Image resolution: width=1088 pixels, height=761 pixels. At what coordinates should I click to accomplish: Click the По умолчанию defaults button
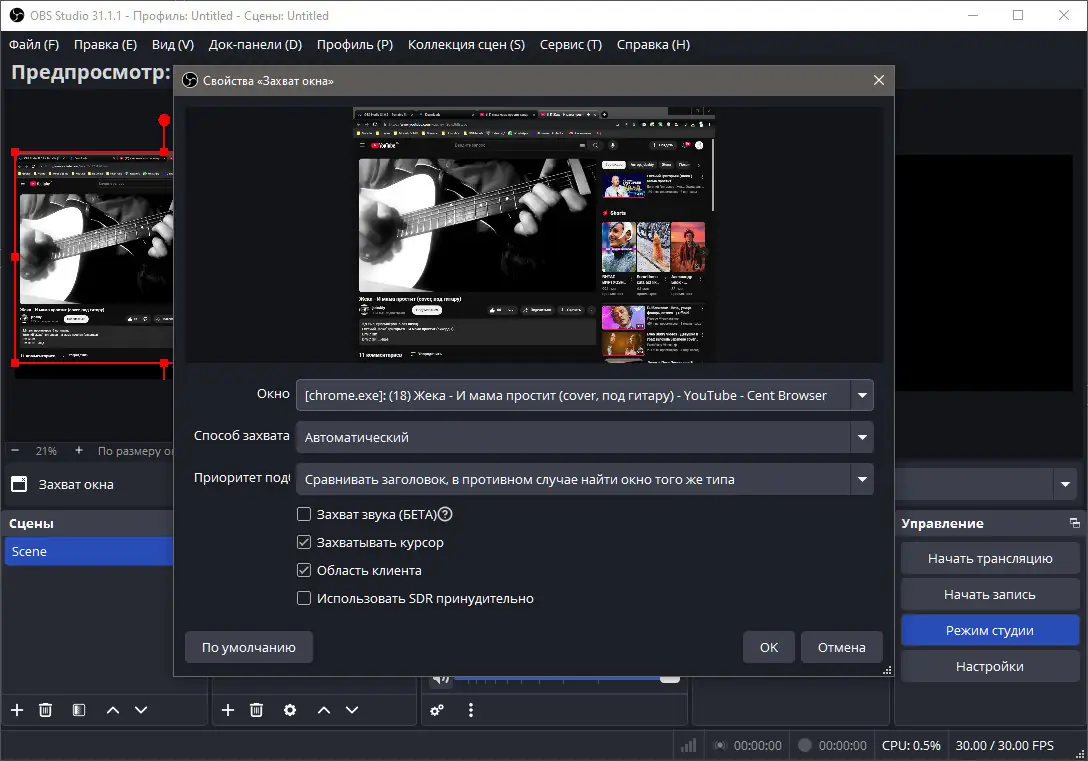pyautogui.click(x=248, y=647)
